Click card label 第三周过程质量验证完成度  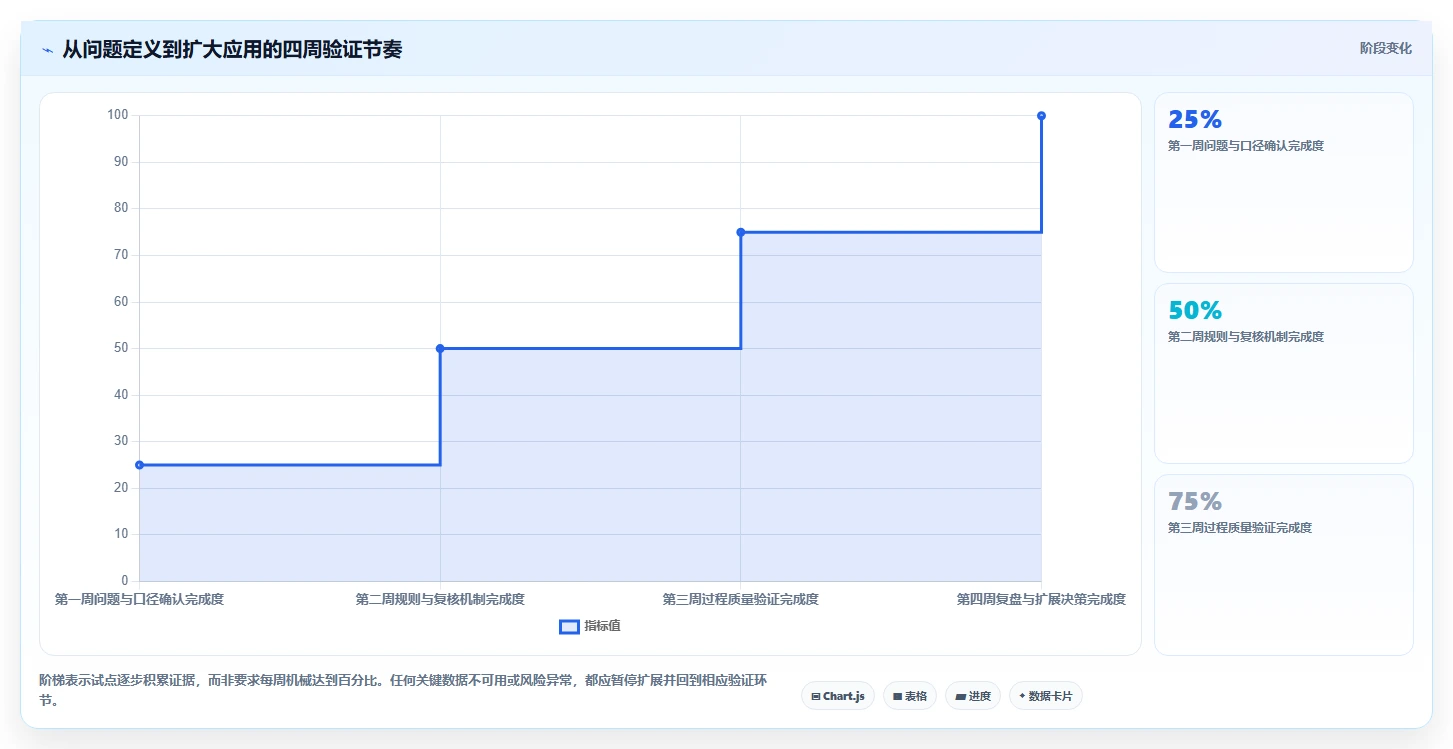pos(1240,528)
